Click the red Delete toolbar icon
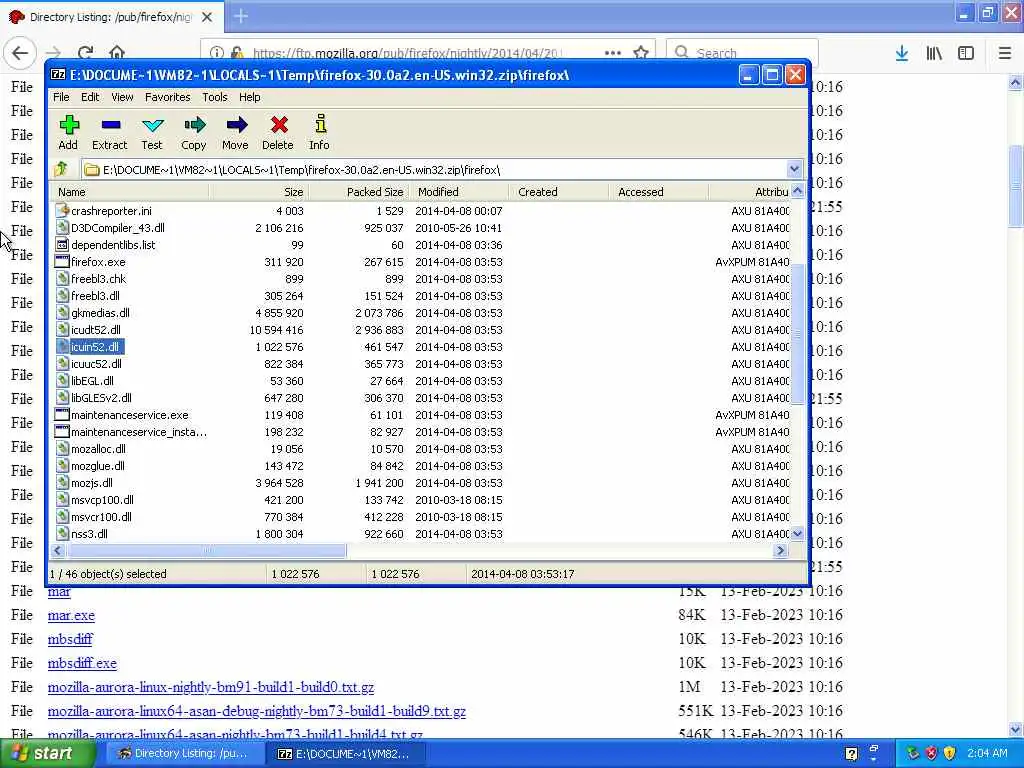The width and height of the screenshot is (1024, 768). coord(278,133)
